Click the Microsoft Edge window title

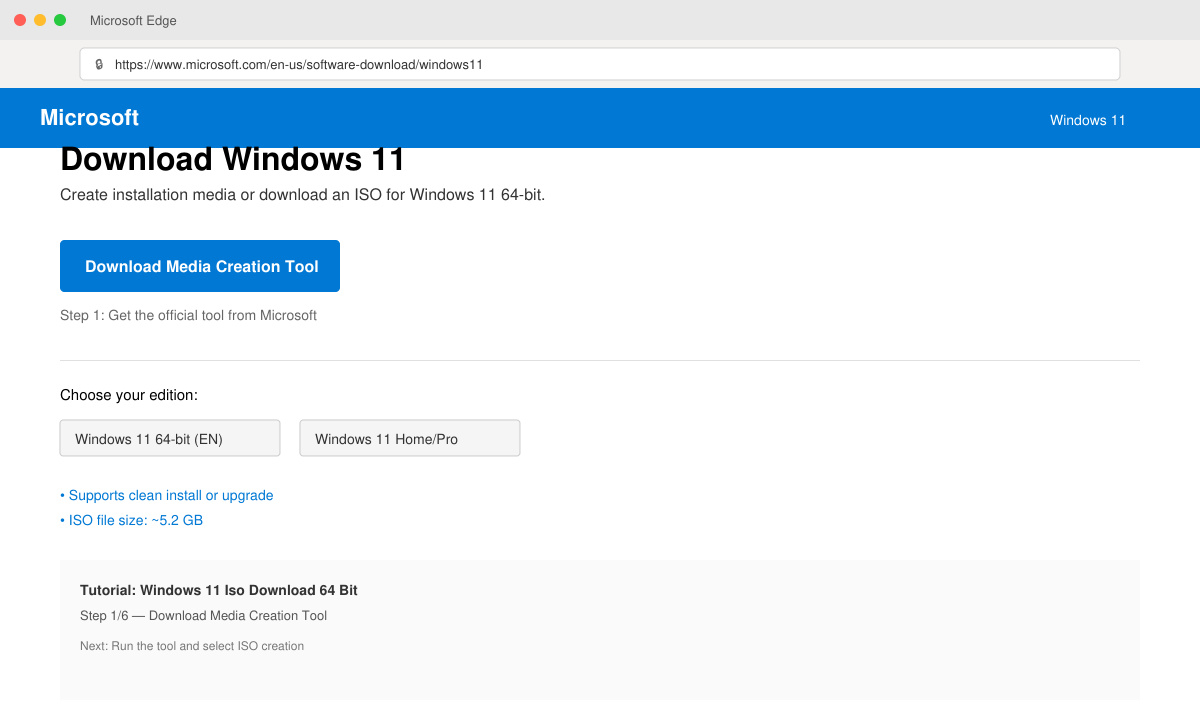click(x=133, y=20)
